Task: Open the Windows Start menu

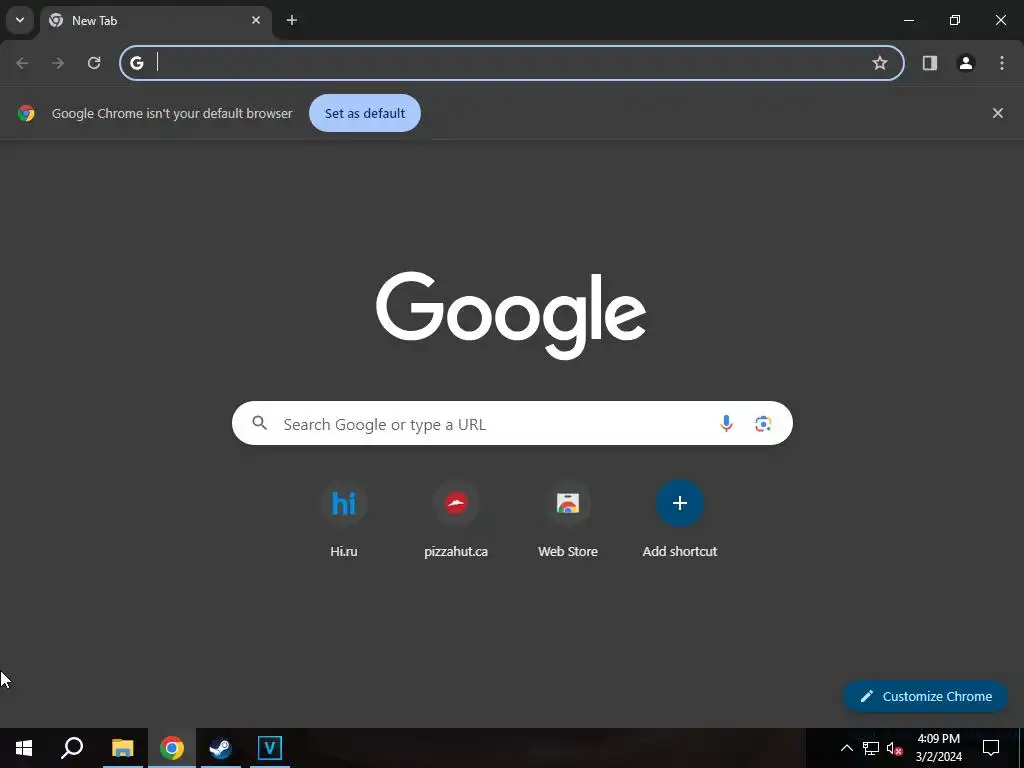Action: point(24,748)
